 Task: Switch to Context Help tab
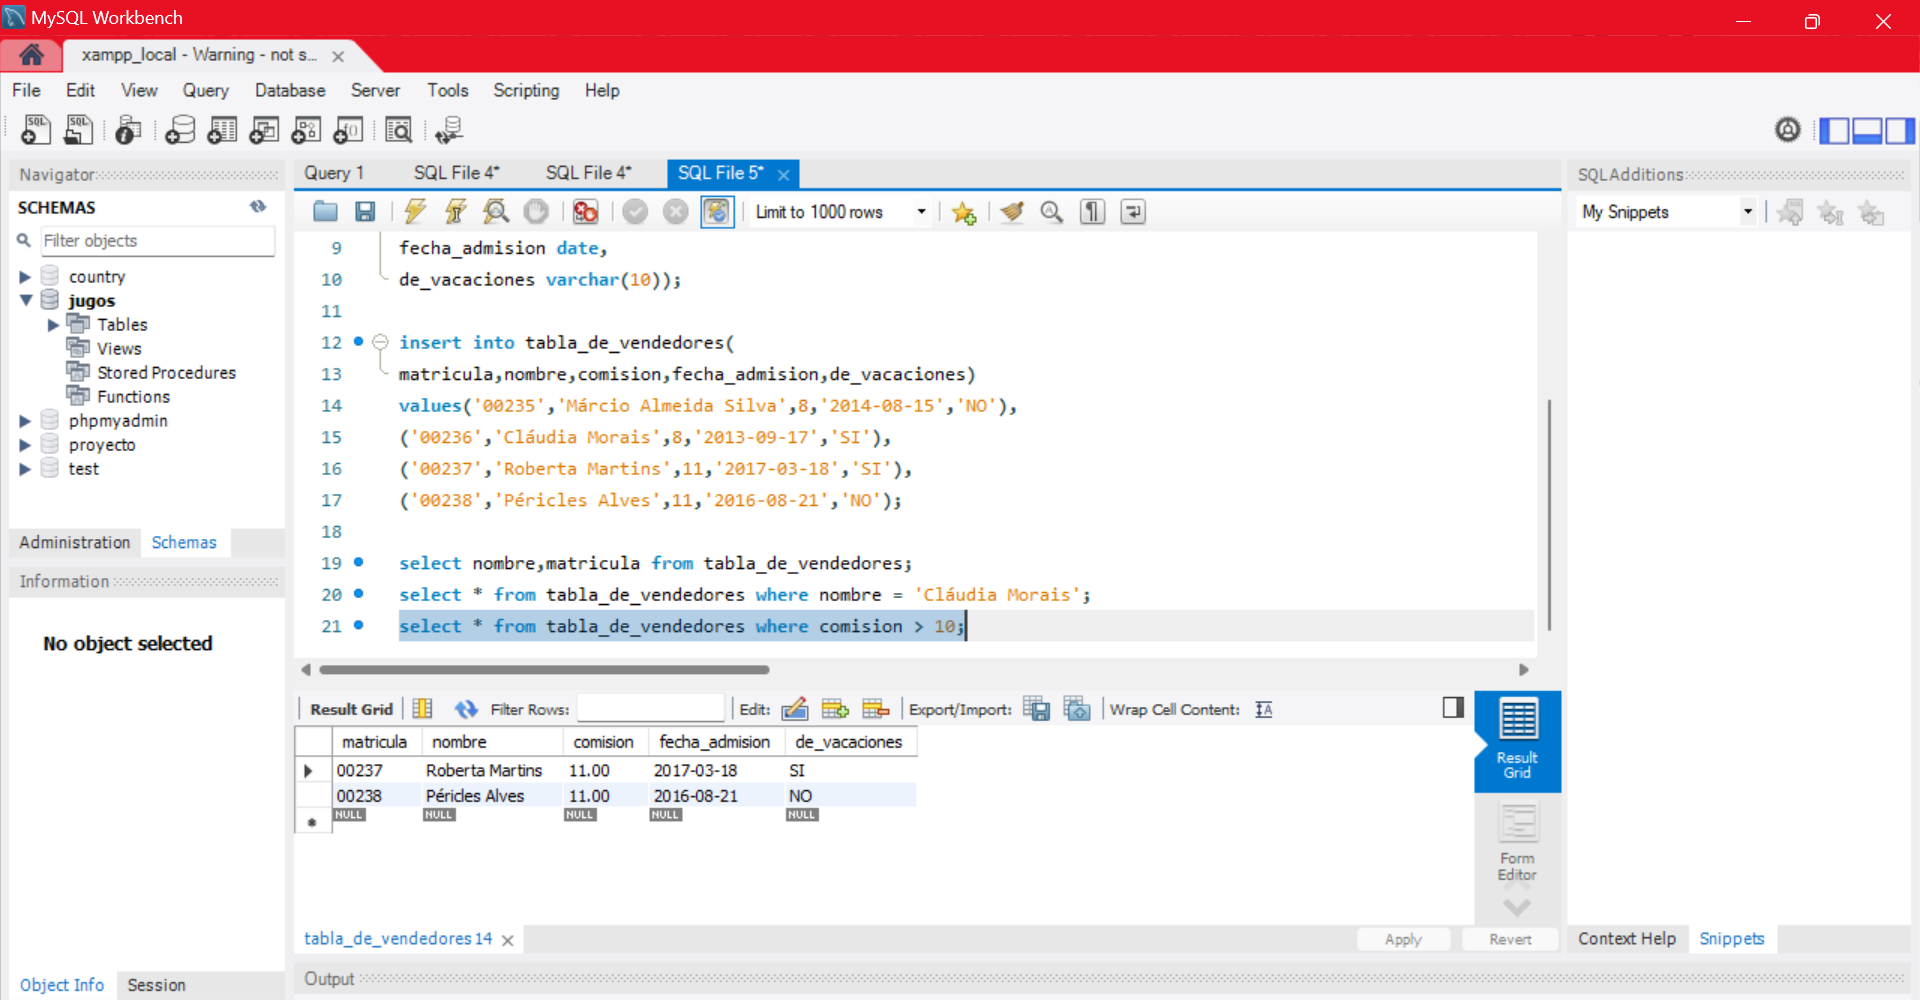tap(1627, 939)
